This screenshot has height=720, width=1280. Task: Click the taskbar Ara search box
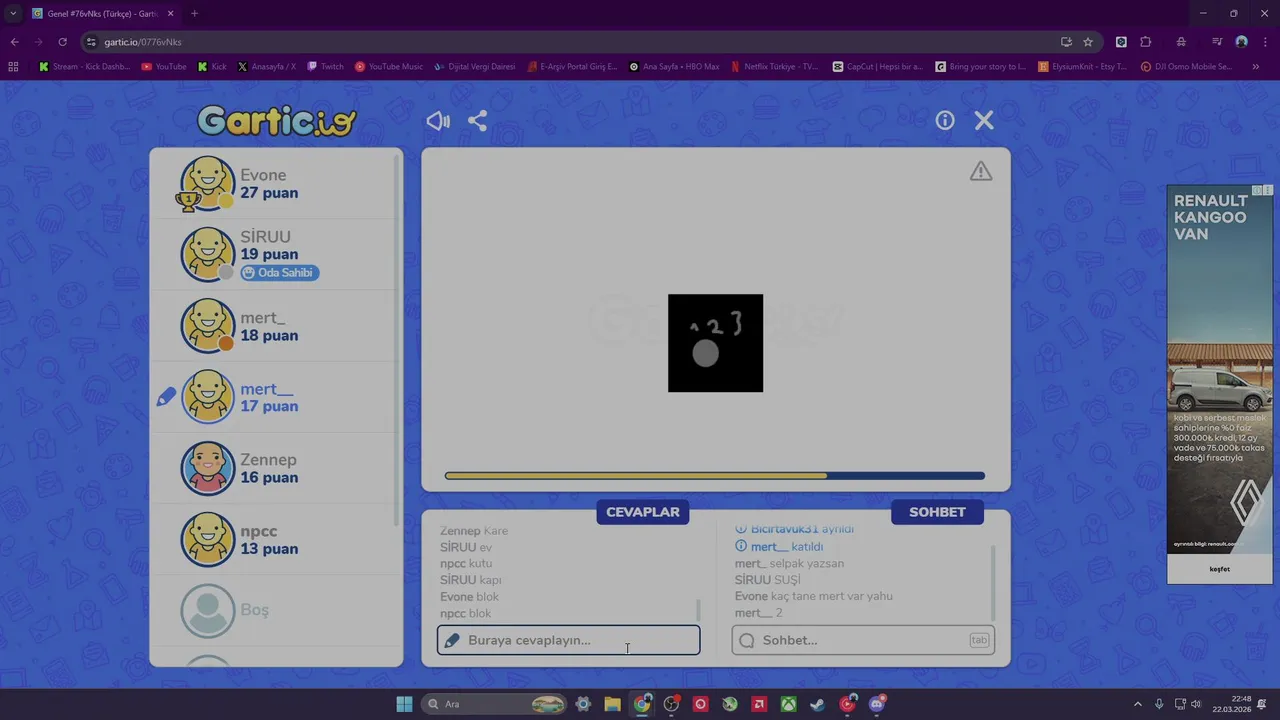click(494, 704)
